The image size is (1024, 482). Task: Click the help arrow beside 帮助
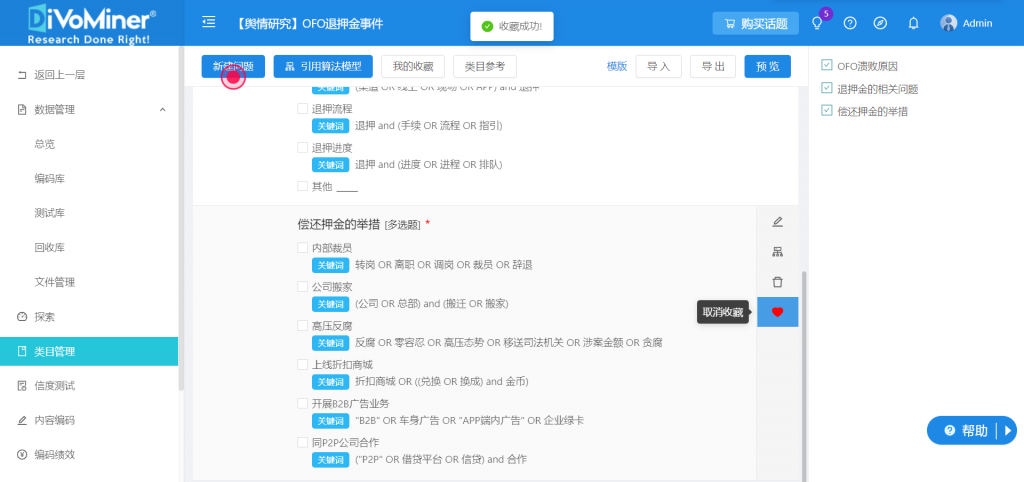coord(1008,430)
